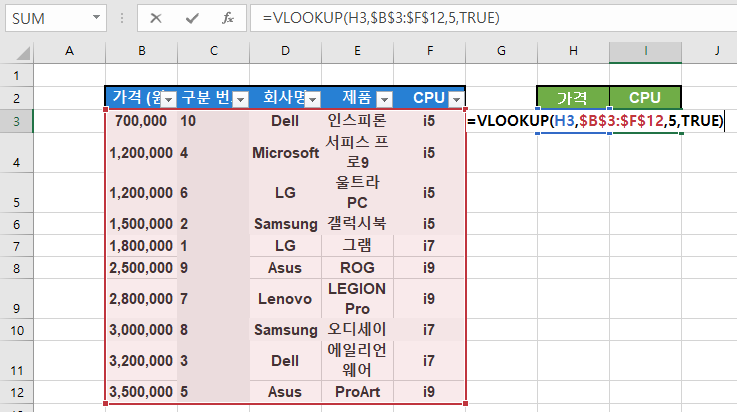Click price cell 2,800,000
737x412 pixels.
tap(141, 299)
